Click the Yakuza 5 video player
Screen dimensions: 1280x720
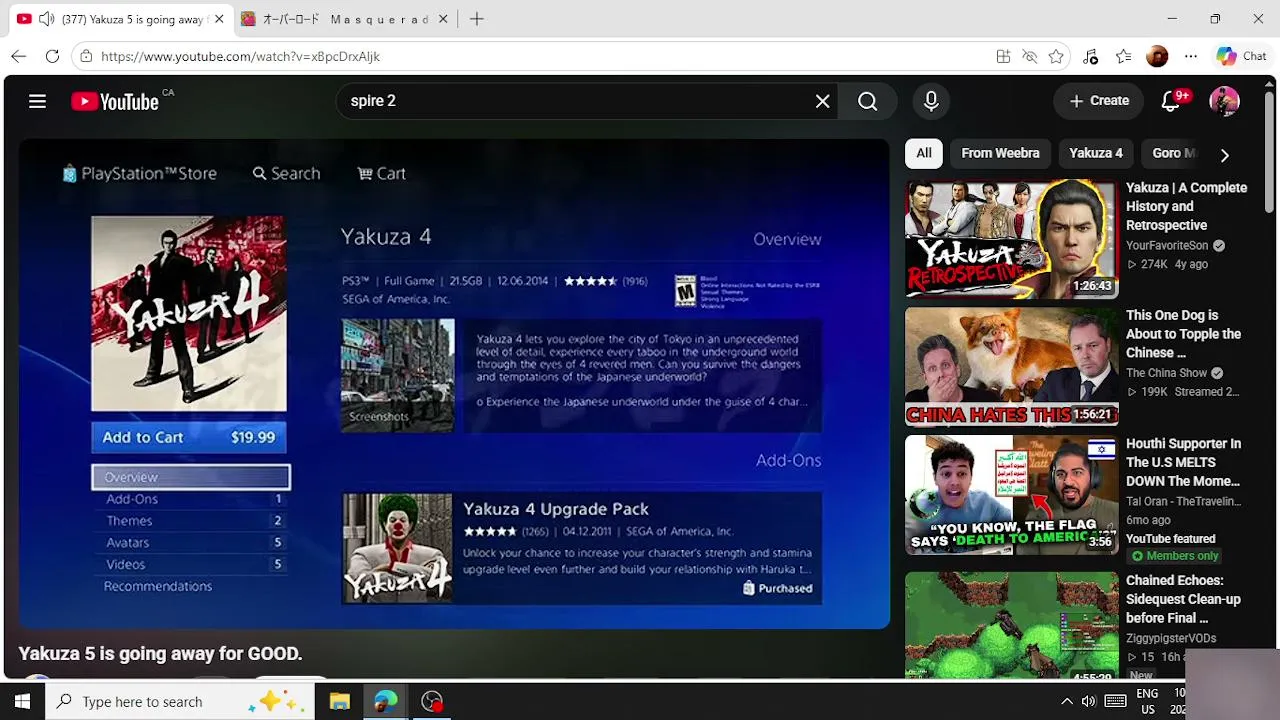pyautogui.click(x=454, y=384)
